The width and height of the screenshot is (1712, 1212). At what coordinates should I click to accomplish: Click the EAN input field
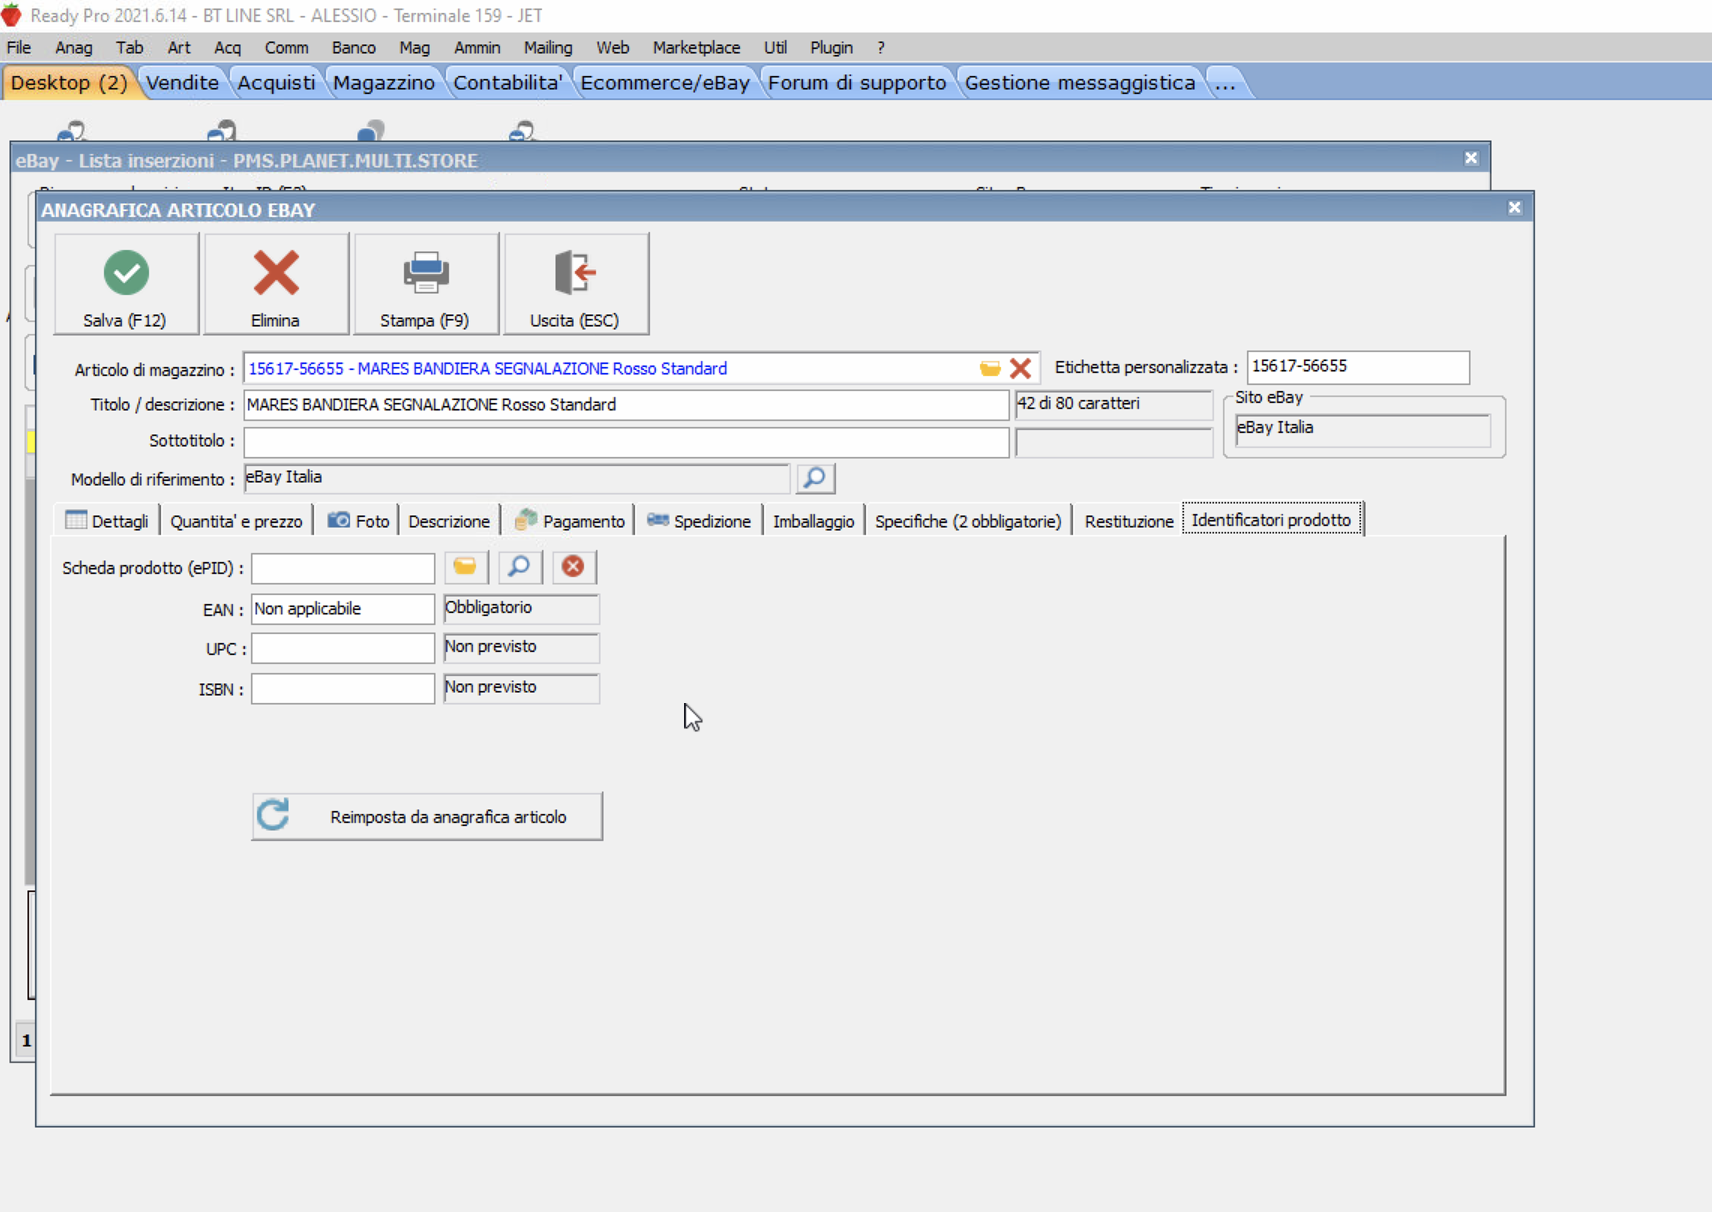(343, 609)
